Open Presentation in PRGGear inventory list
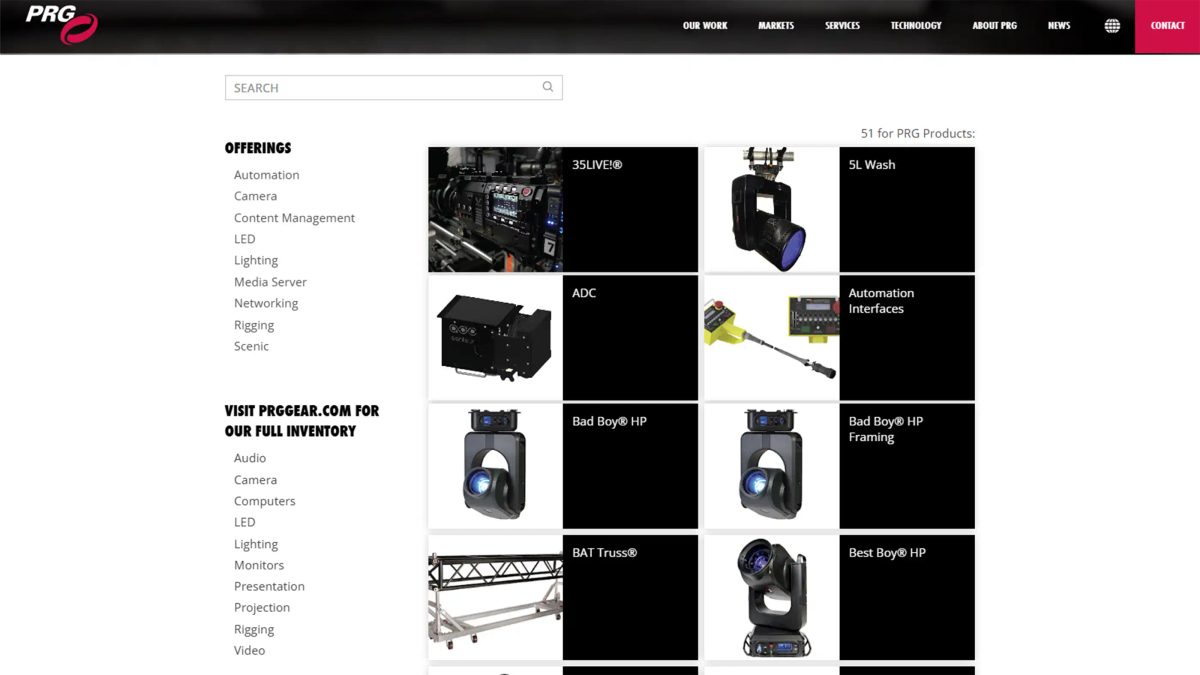Screen dimensions: 1200x675 point(269,586)
